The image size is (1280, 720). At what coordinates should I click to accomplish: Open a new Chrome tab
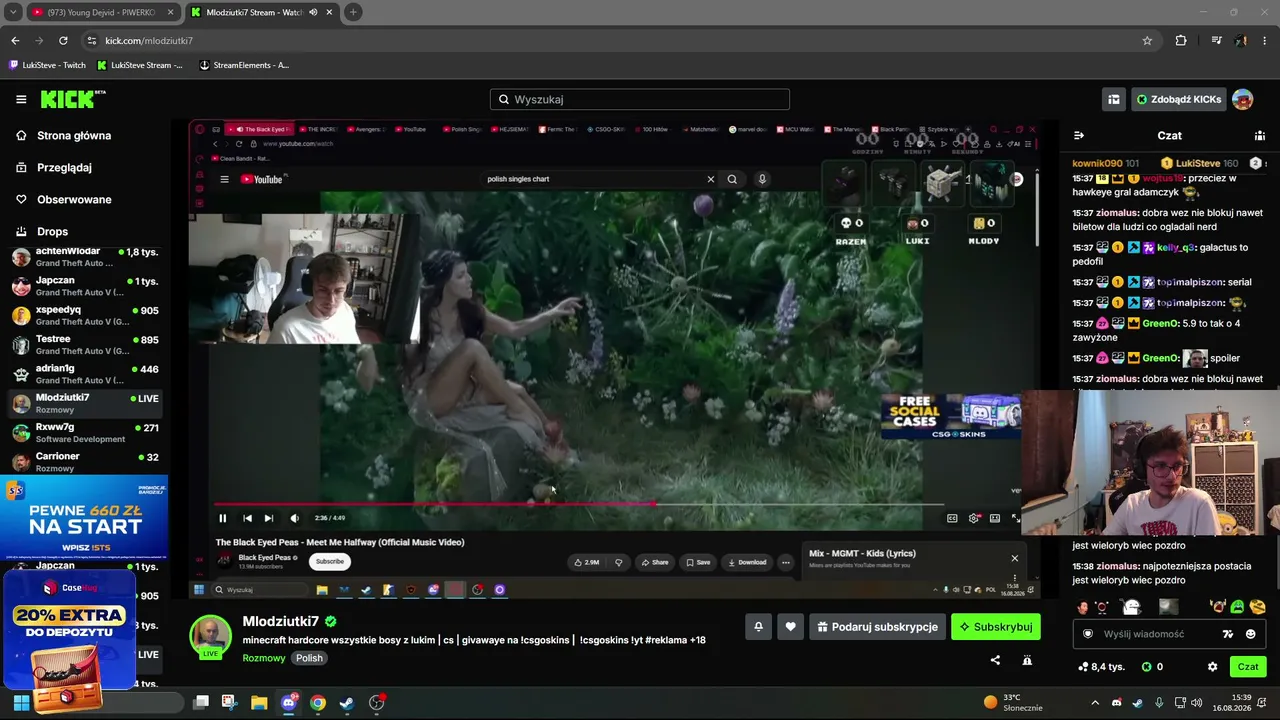[x=353, y=12]
